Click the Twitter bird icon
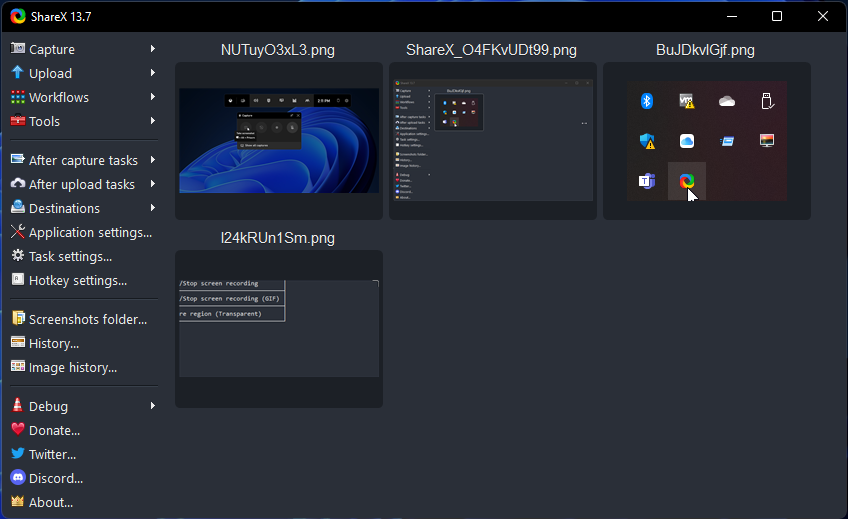The height and width of the screenshot is (519, 848). coord(18,453)
